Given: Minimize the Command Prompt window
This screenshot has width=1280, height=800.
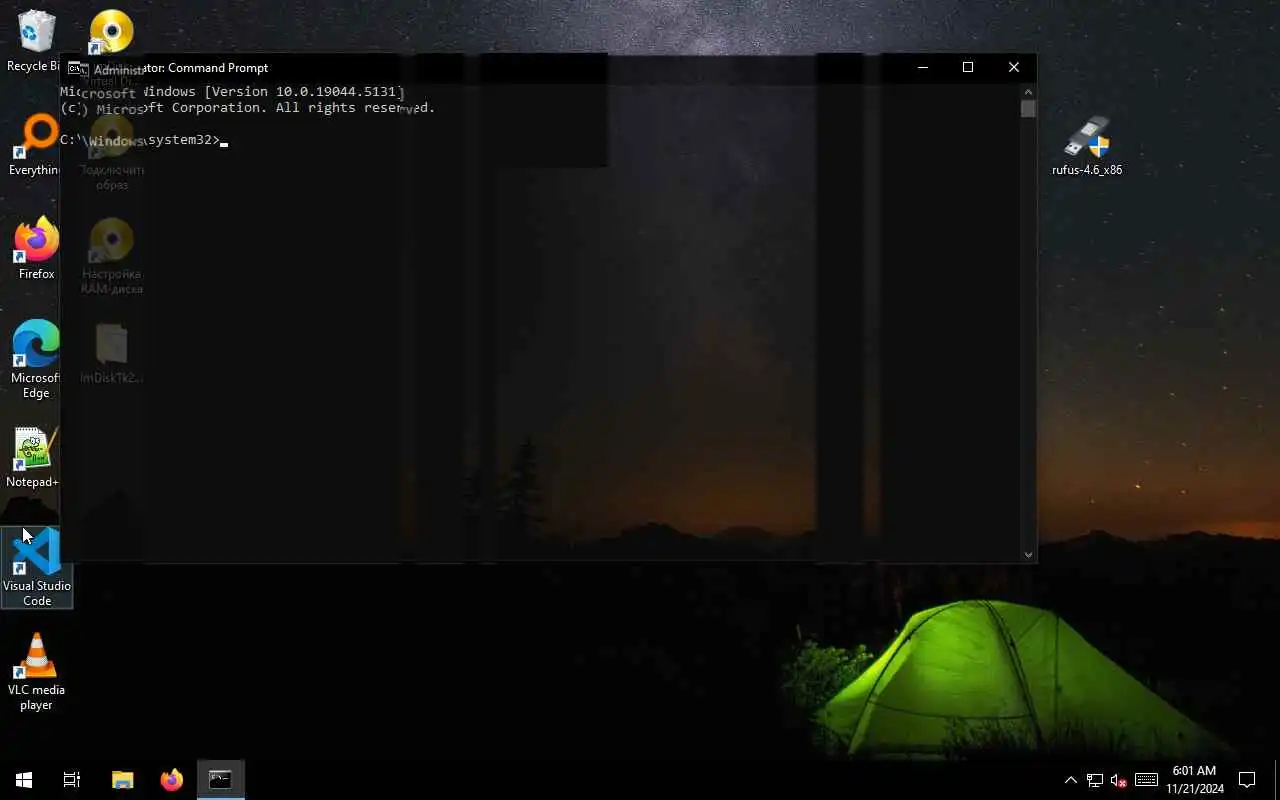Looking at the screenshot, I should (x=923, y=67).
